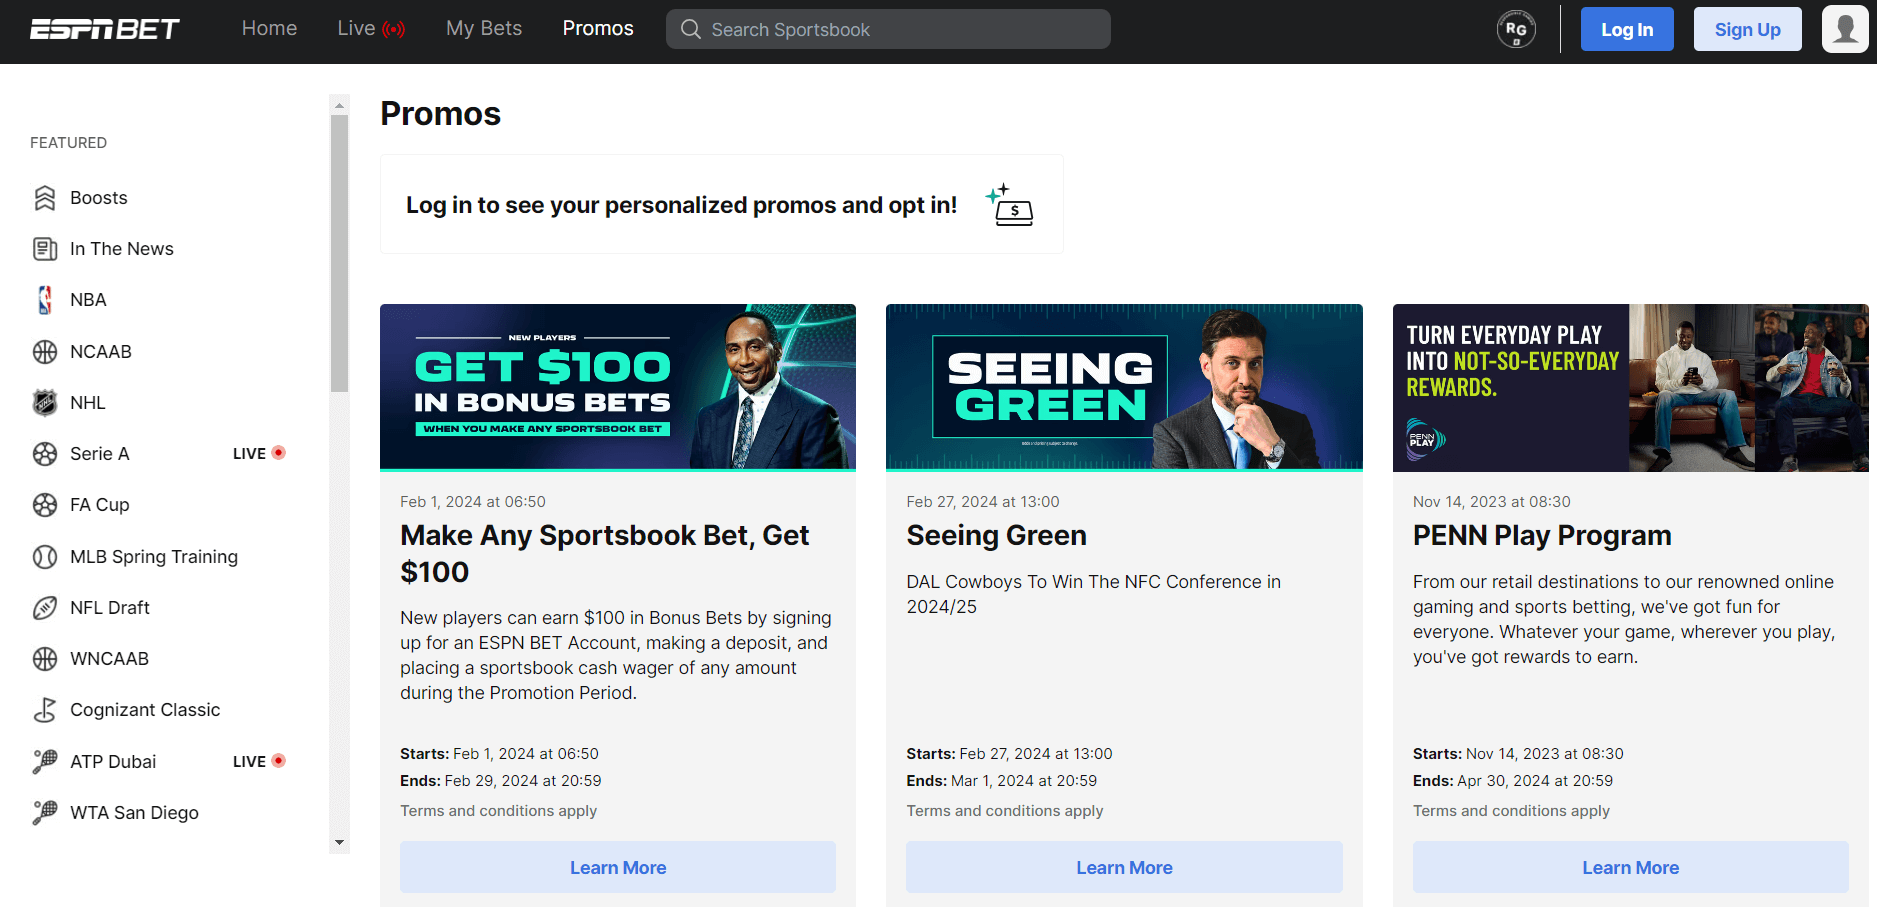Open the RG responsible gaming badge
Viewport: 1877px width, 907px height.
(x=1516, y=29)
